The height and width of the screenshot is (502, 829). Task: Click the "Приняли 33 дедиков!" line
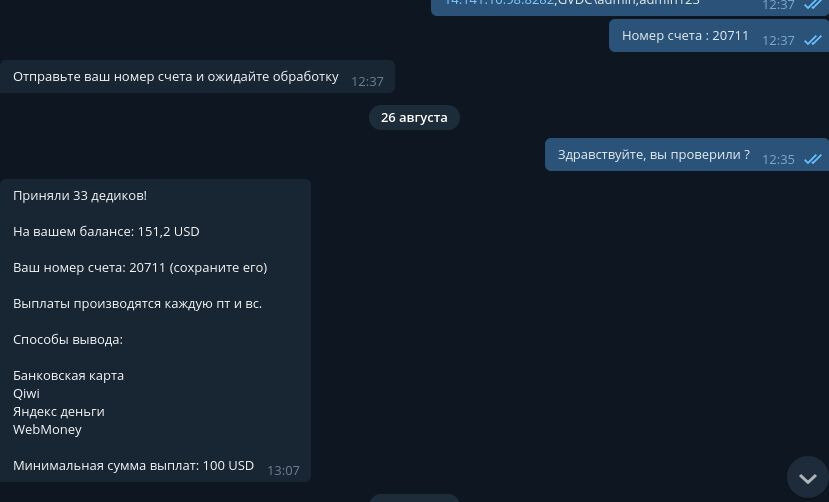[x=80, y=196]
